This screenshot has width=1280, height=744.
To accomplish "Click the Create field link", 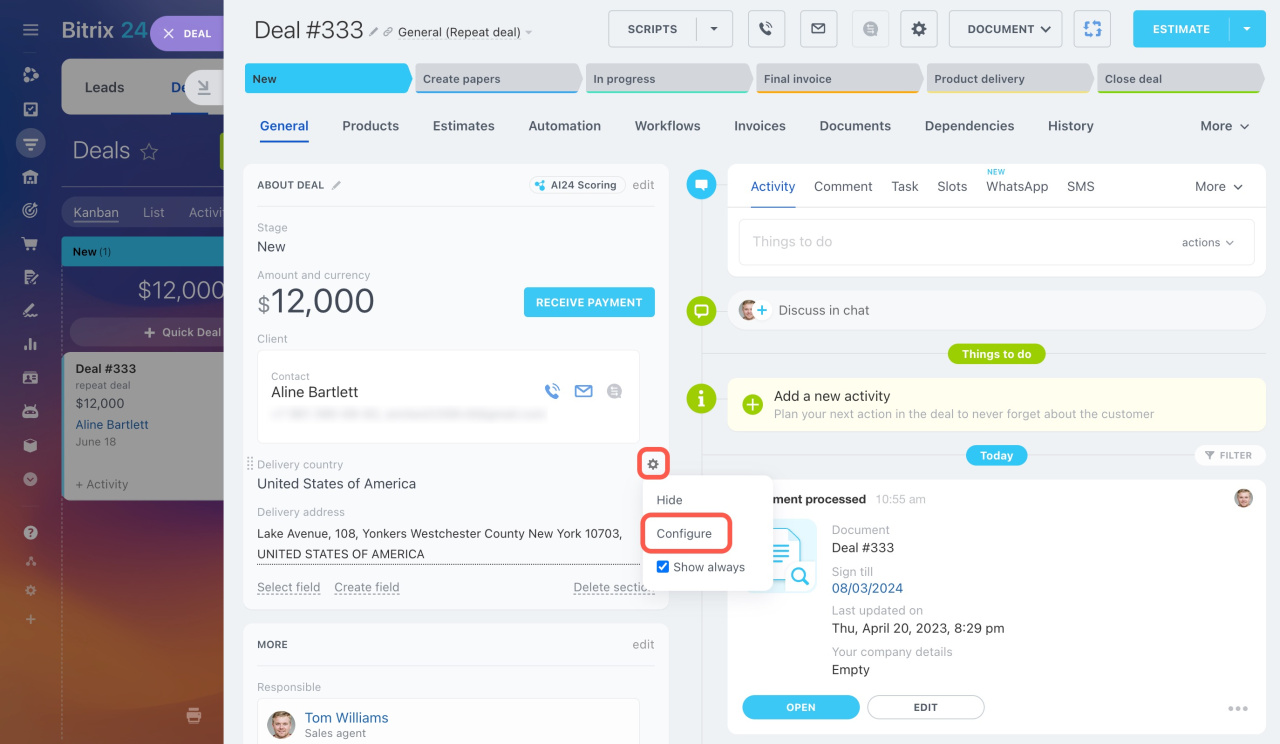I will tap(366, 587).
